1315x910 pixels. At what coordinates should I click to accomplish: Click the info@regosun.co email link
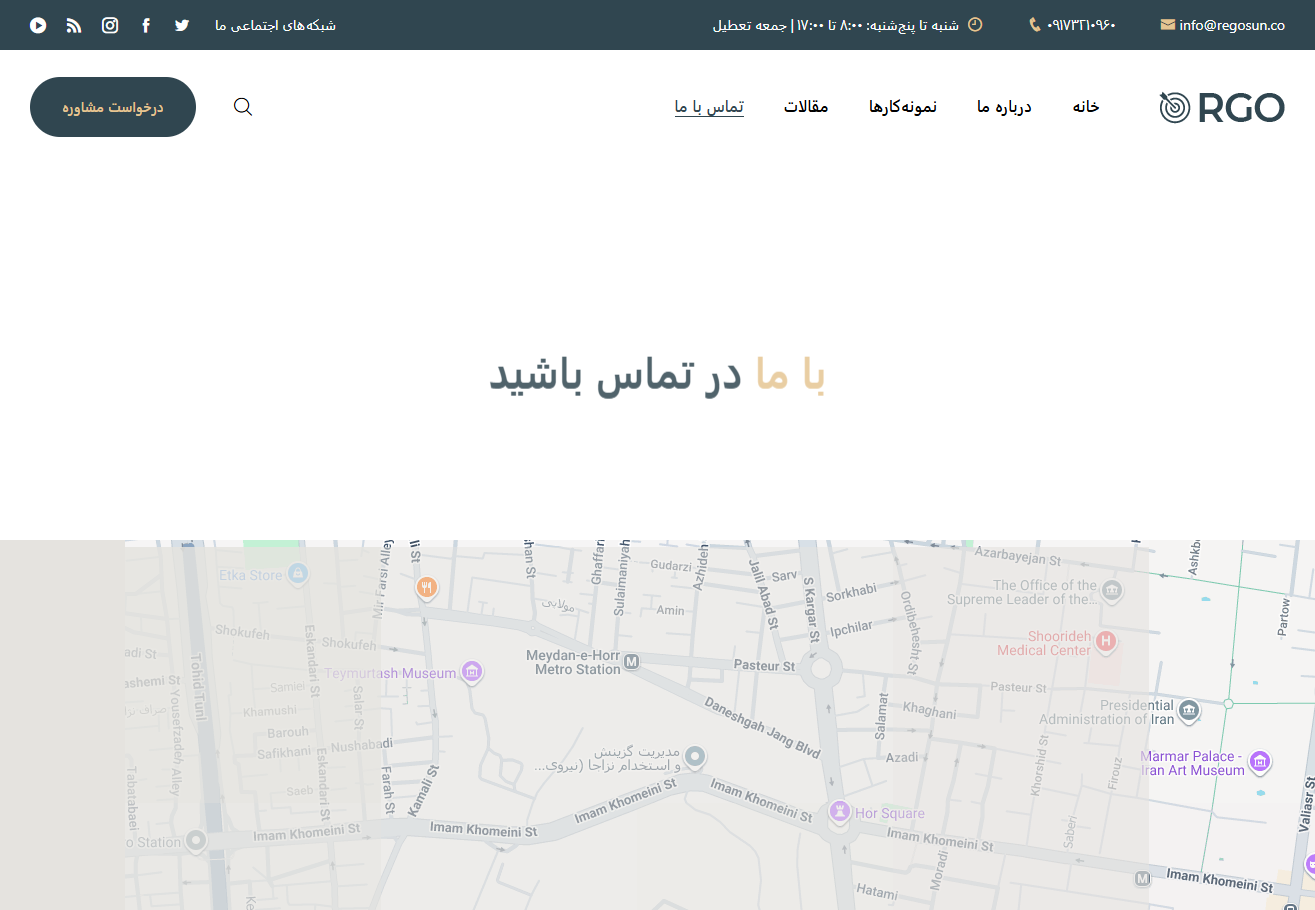point(1231,25)
